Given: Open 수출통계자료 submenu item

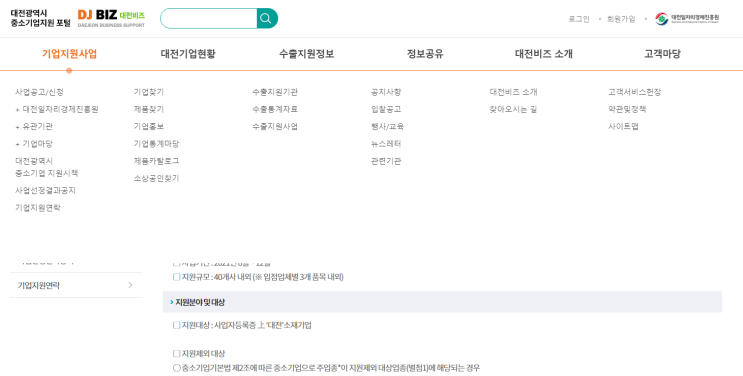Looking at the screenshot, I should tap(275, 110).
